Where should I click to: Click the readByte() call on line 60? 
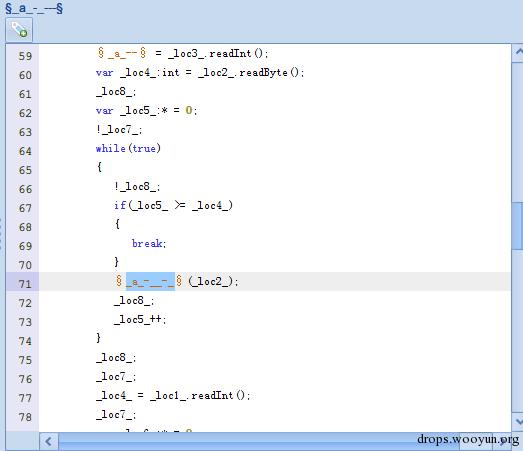[x=271, y=72]
